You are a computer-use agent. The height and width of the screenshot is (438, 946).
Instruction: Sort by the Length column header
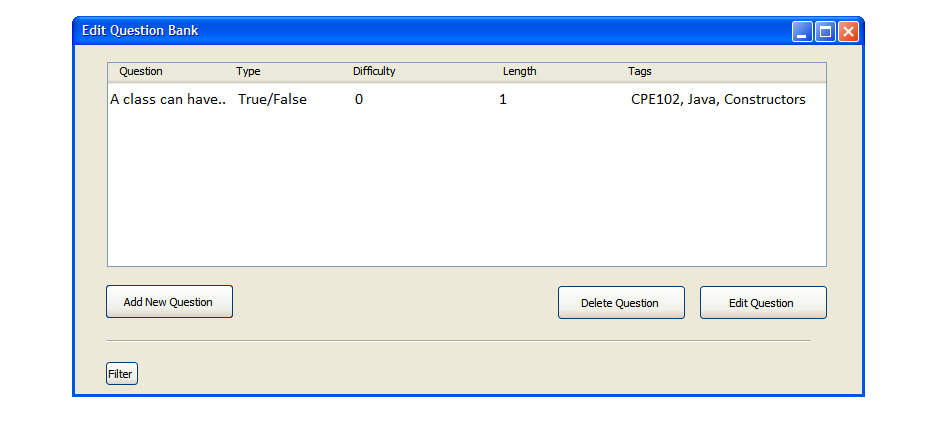tap(519, 72)
